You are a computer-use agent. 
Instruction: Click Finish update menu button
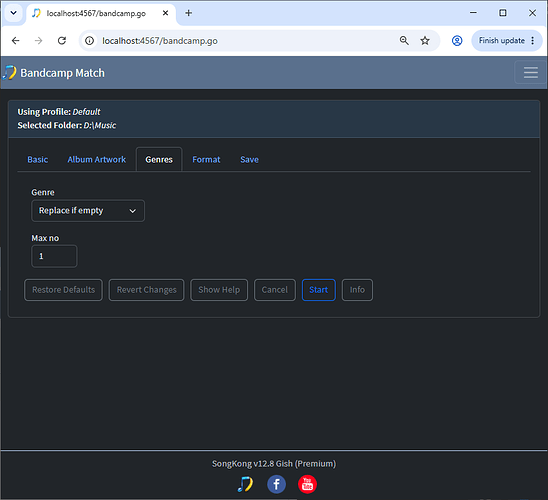pyautogui.click(x=506, y=41)
